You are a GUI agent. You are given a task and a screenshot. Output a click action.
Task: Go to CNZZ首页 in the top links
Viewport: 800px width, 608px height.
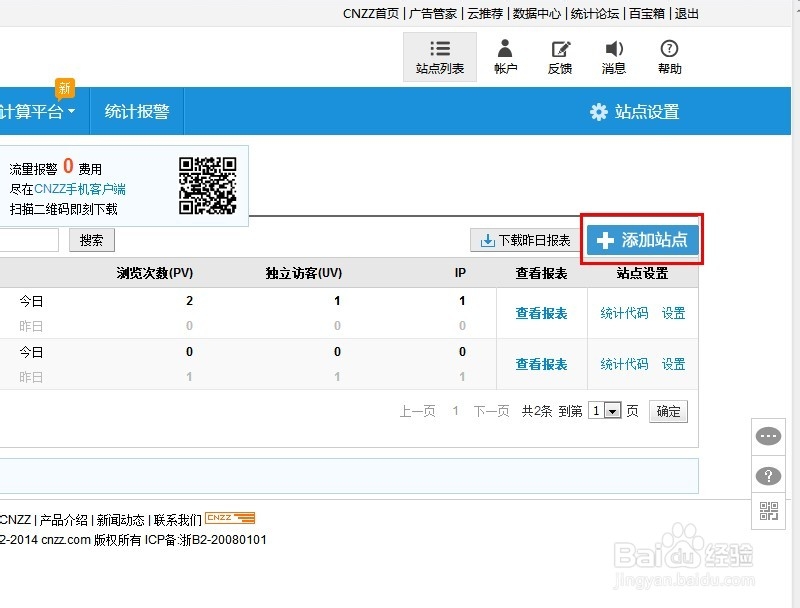(371, 14)
